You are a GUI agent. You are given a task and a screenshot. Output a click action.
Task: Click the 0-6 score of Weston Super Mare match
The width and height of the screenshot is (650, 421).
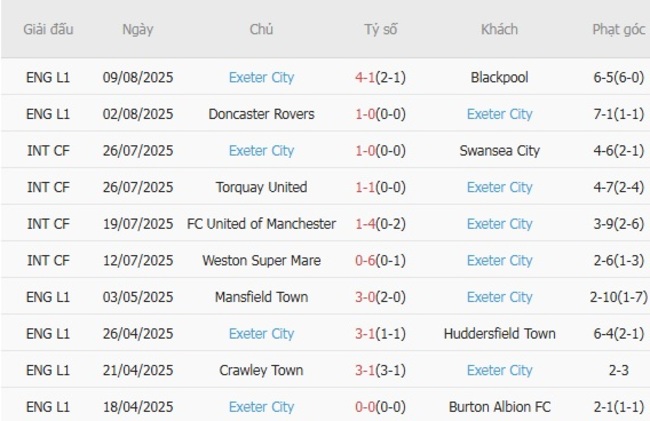(x=367, y=260)
